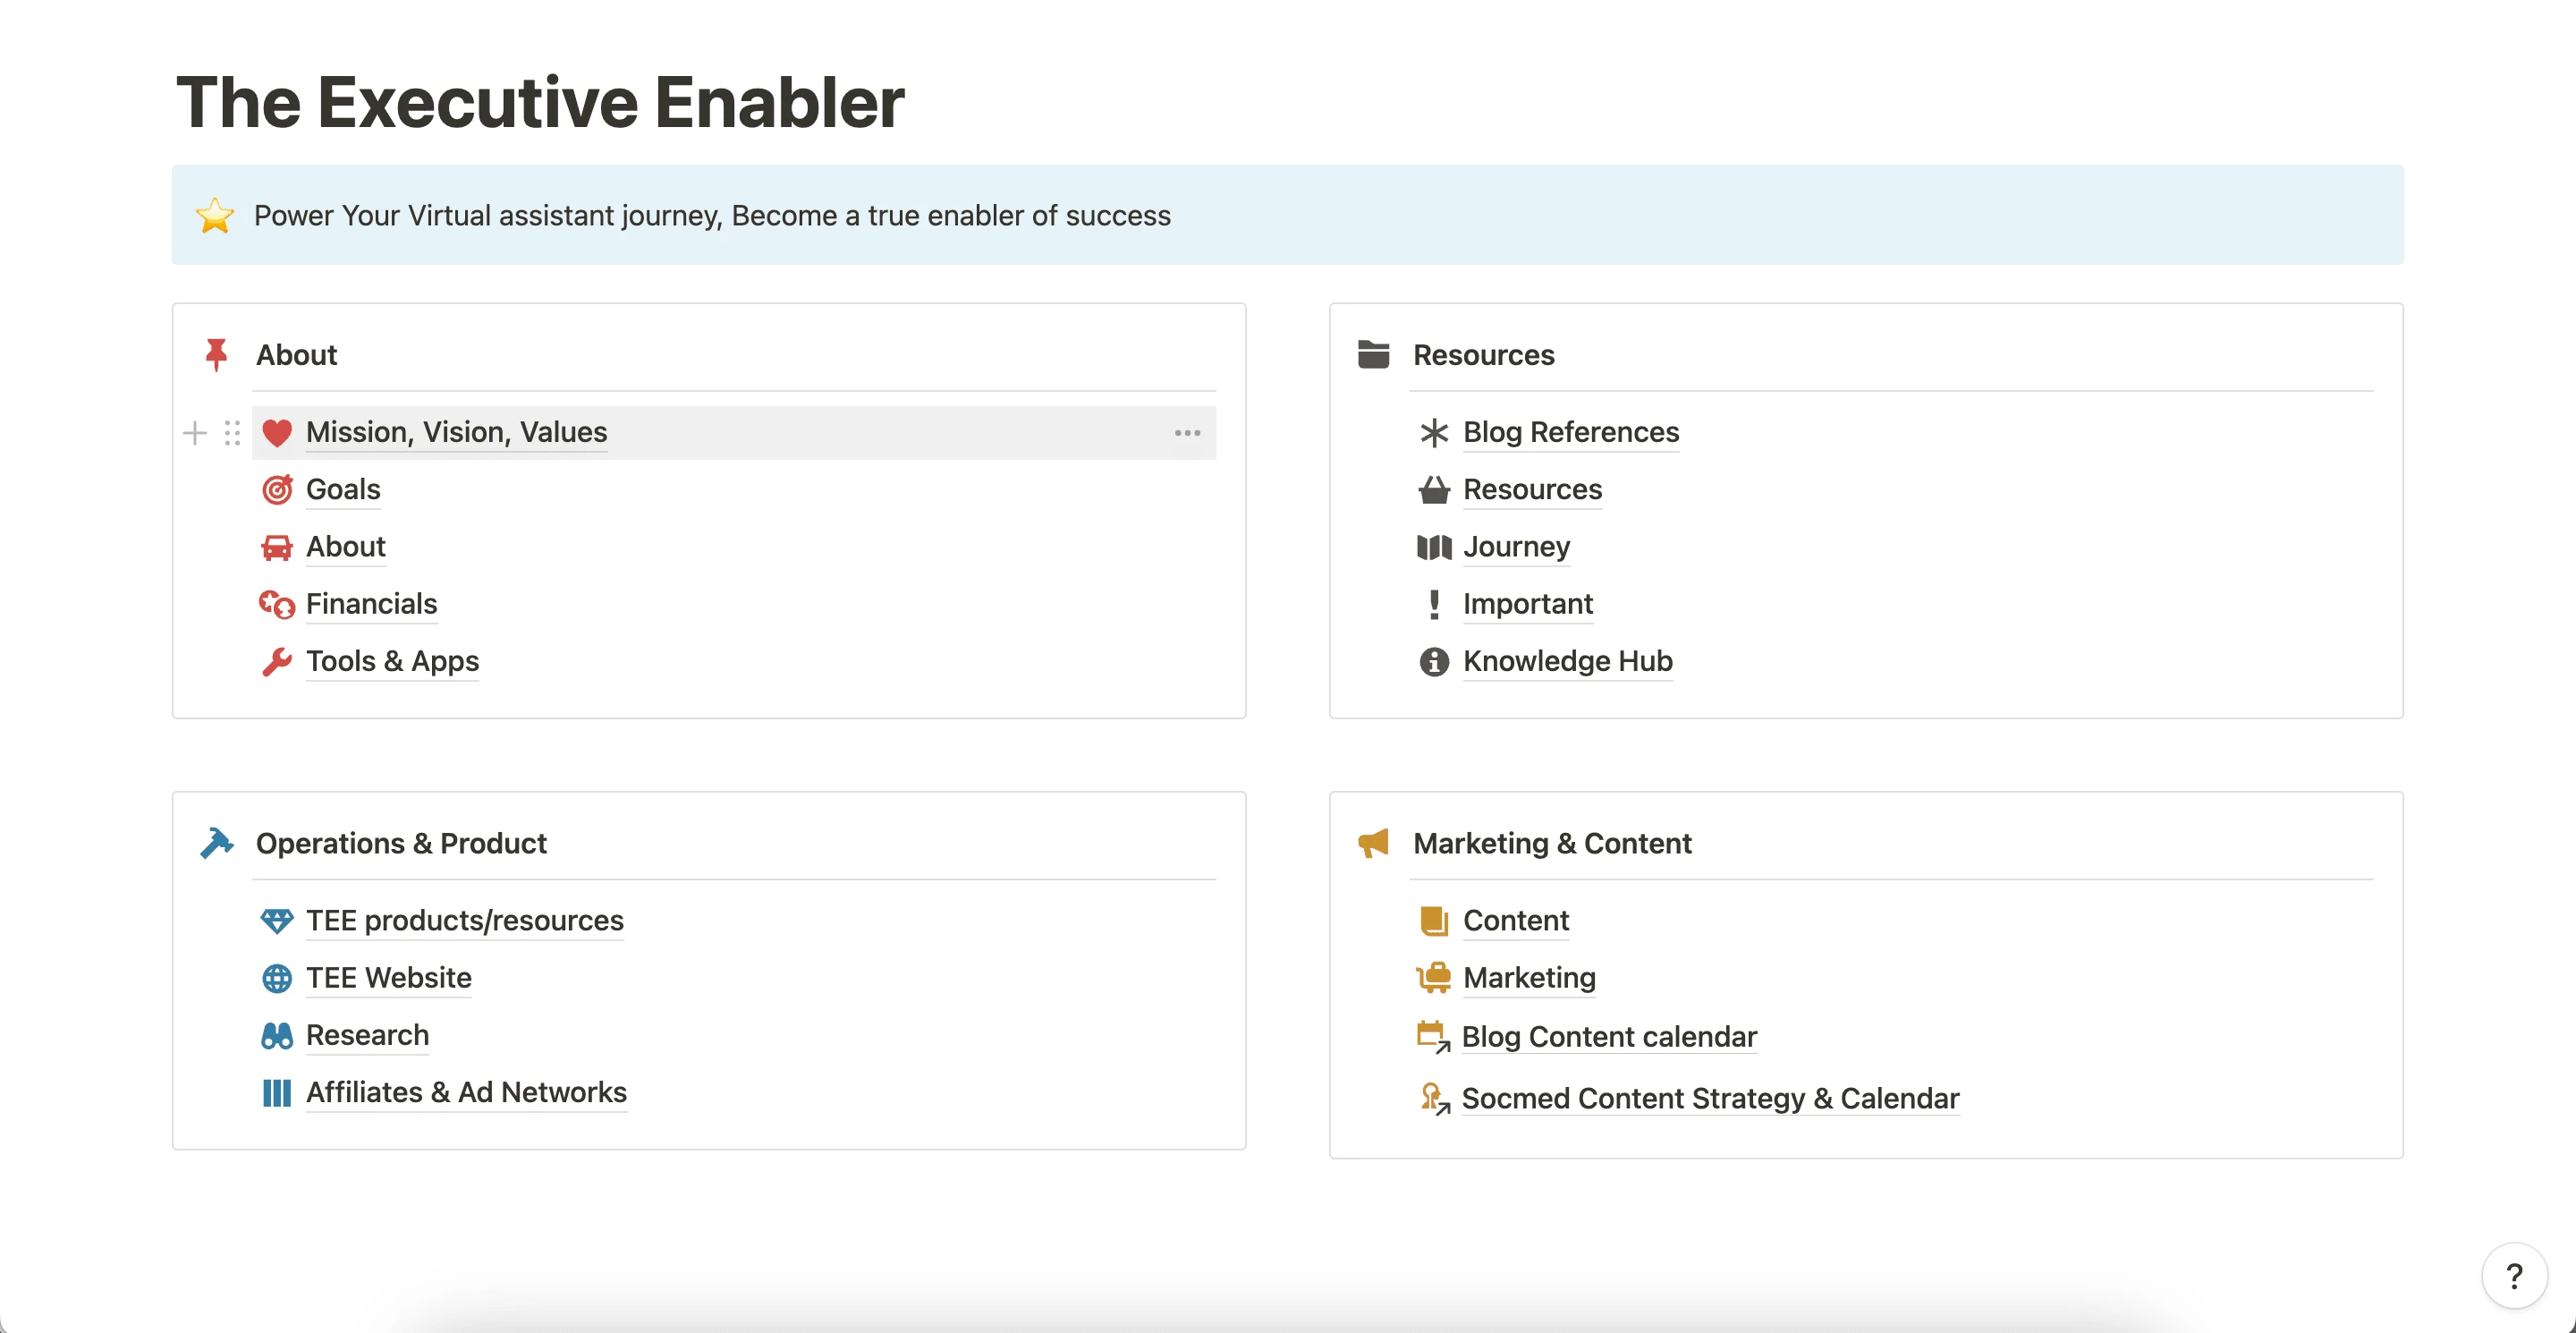Viewport: 2576px width, 1333px height.
Task: Open the Financials page link
Action: pos(371,604)
